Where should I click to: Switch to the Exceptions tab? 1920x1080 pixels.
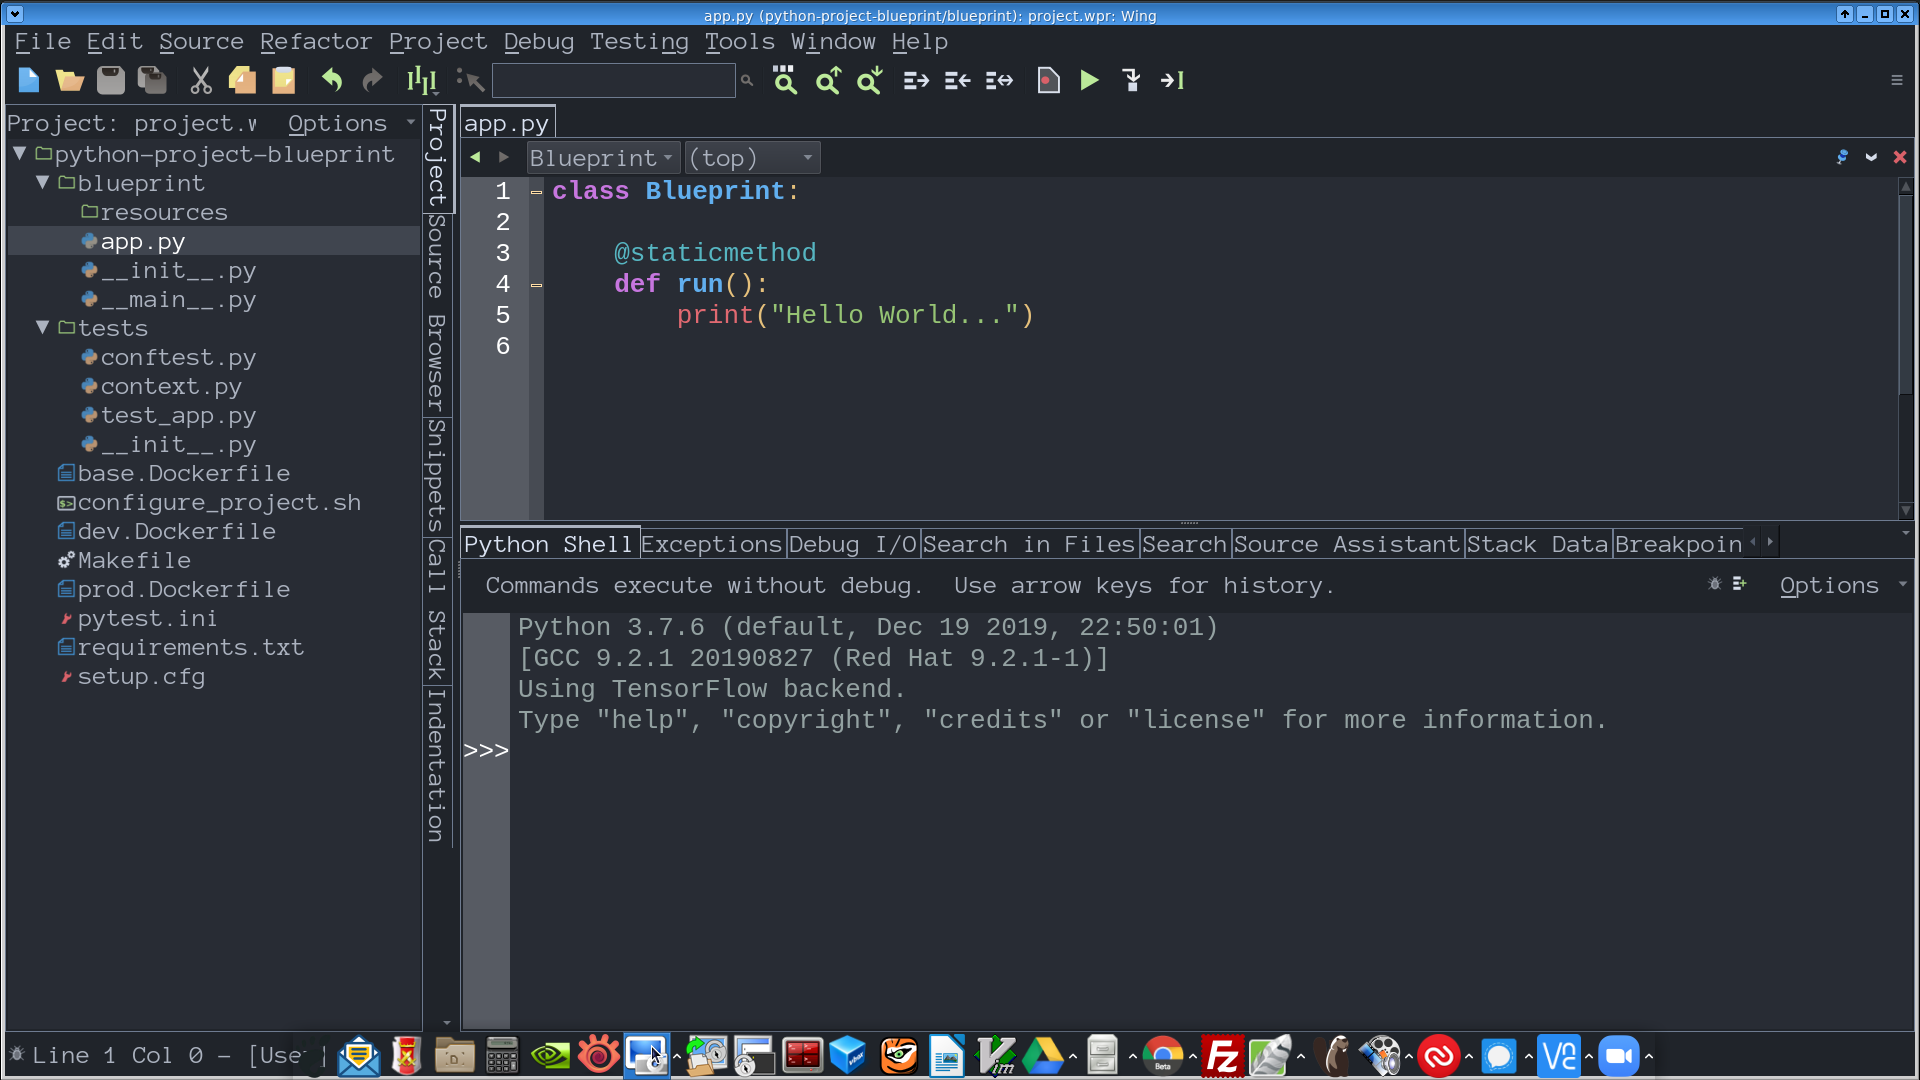[712, 545]
